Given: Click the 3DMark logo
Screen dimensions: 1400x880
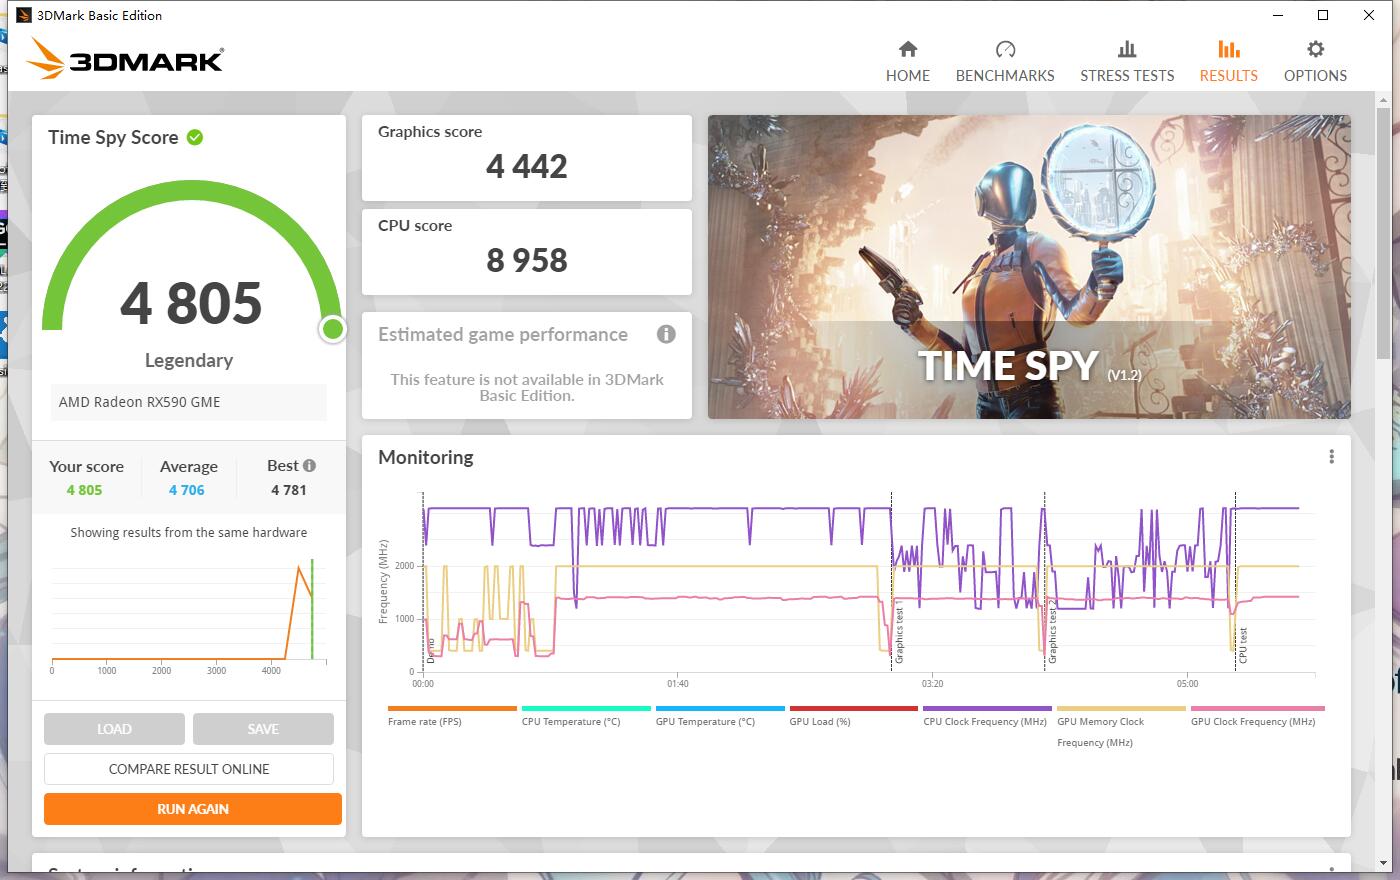Looking at the screenshot, I should [125, 59].
